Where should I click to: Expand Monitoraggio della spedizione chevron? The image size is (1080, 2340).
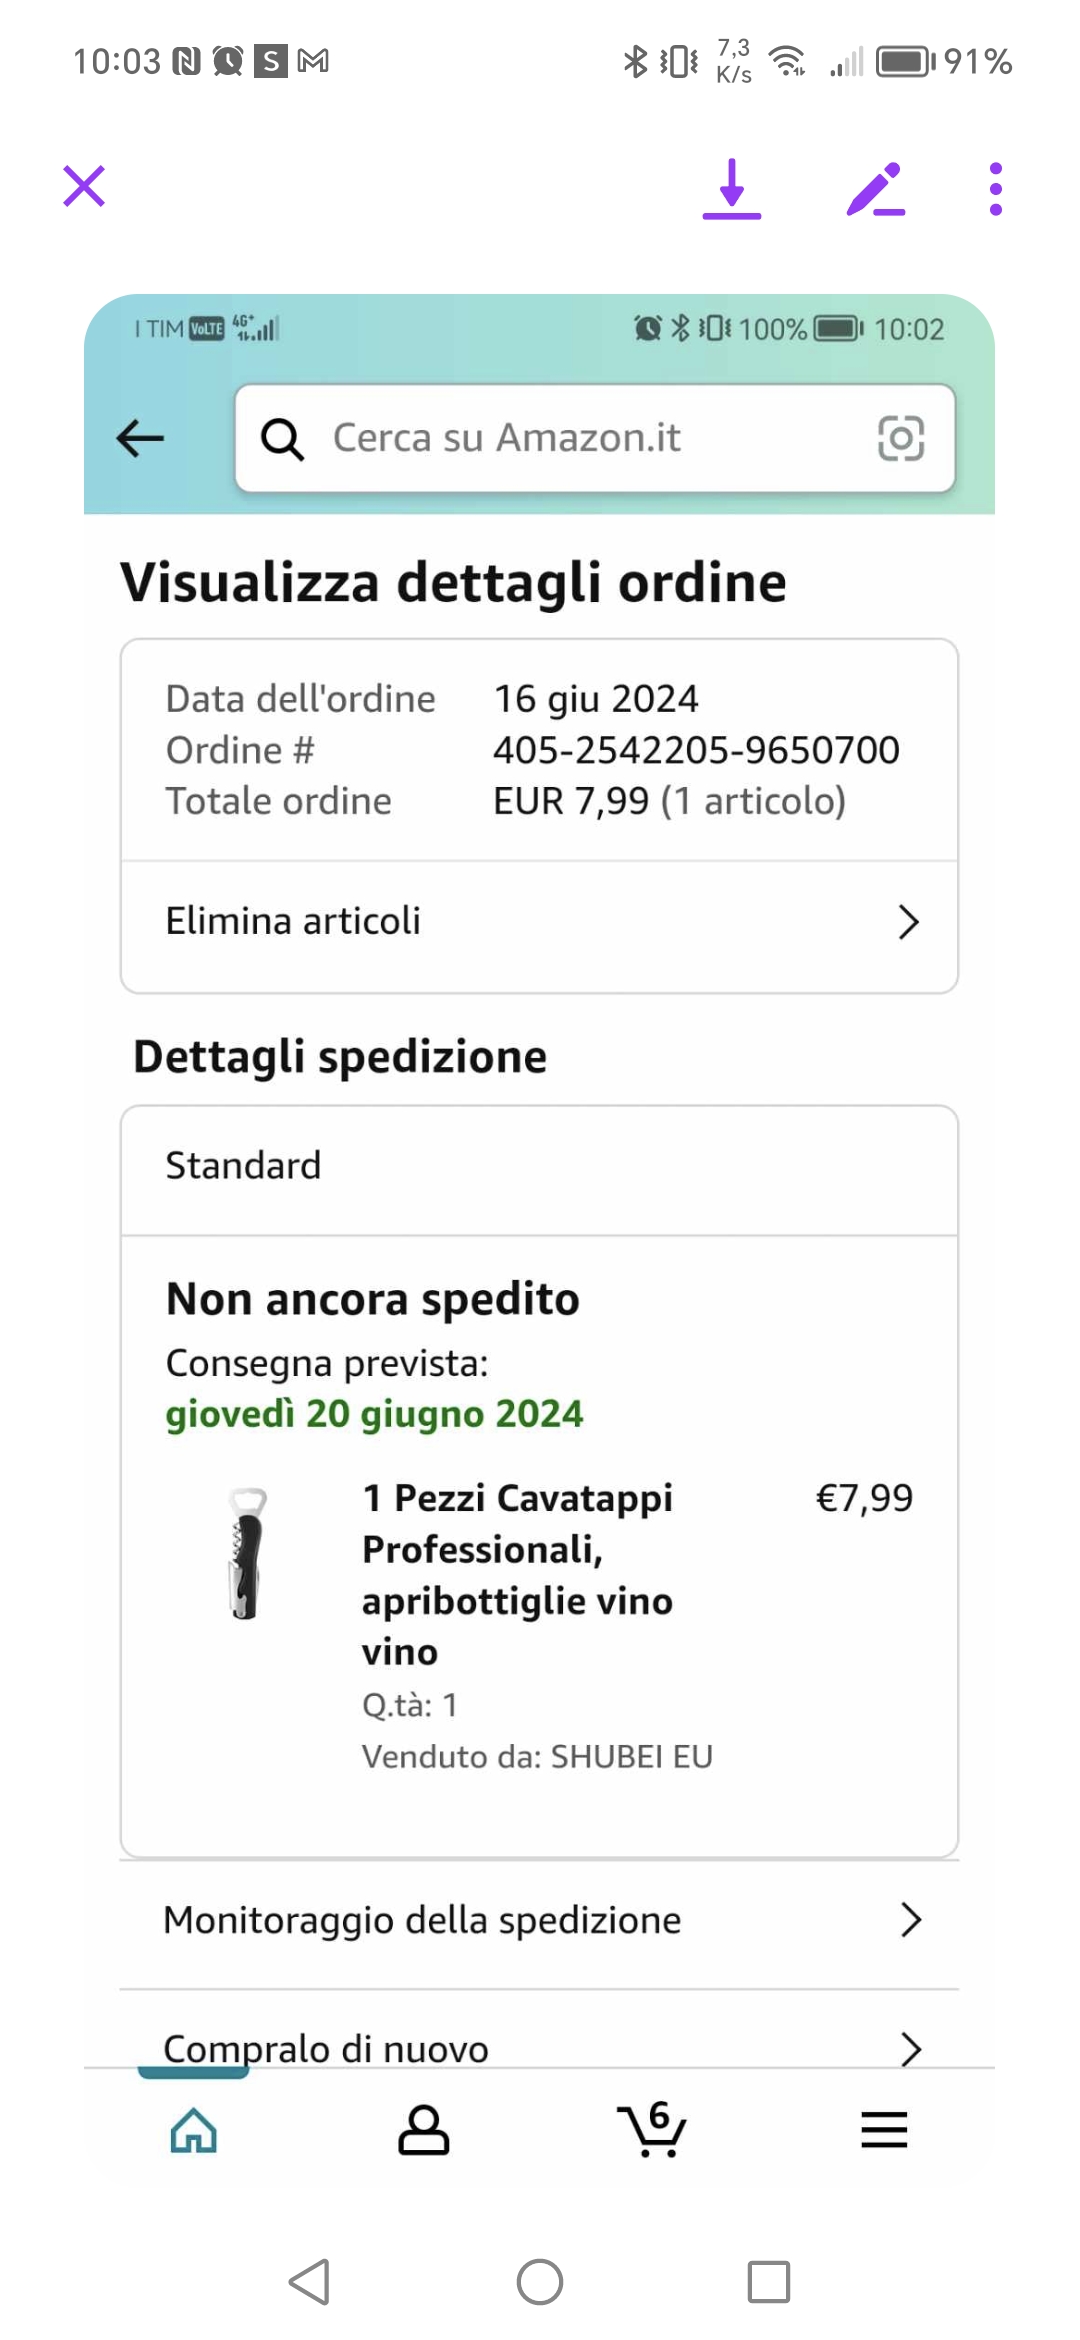910,1920
